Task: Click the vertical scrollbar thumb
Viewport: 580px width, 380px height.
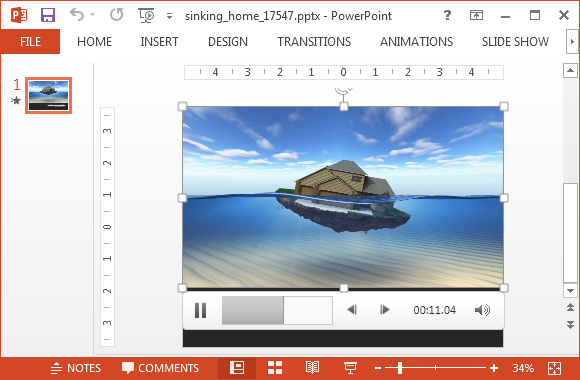Action: click(570, 233)
